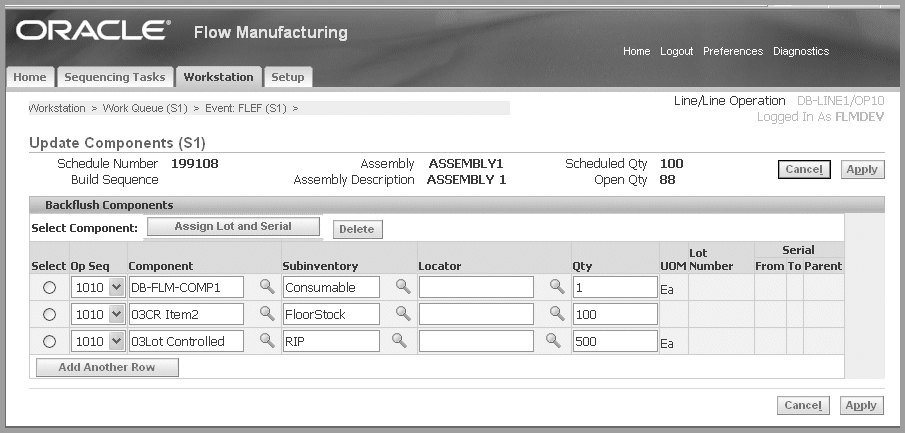Click the empty locator field for 03Lot Controlled
The height and width of the screenshot is (433, 905).
[476, 341]
